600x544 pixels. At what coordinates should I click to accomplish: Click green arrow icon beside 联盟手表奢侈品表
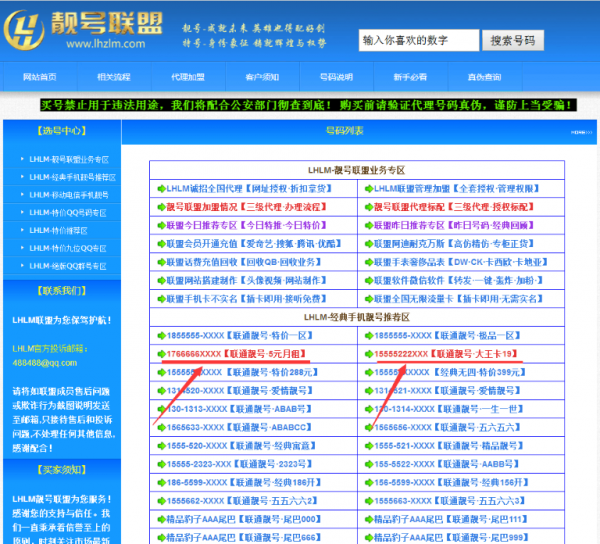[369, 262]
